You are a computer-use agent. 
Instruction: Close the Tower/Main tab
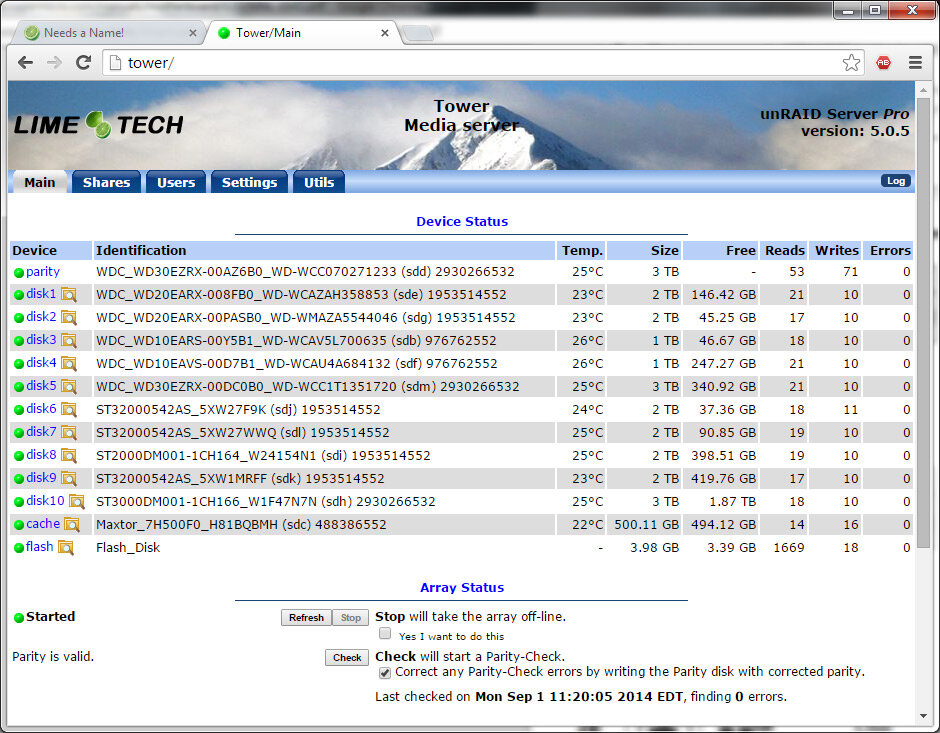coord(385,33)
